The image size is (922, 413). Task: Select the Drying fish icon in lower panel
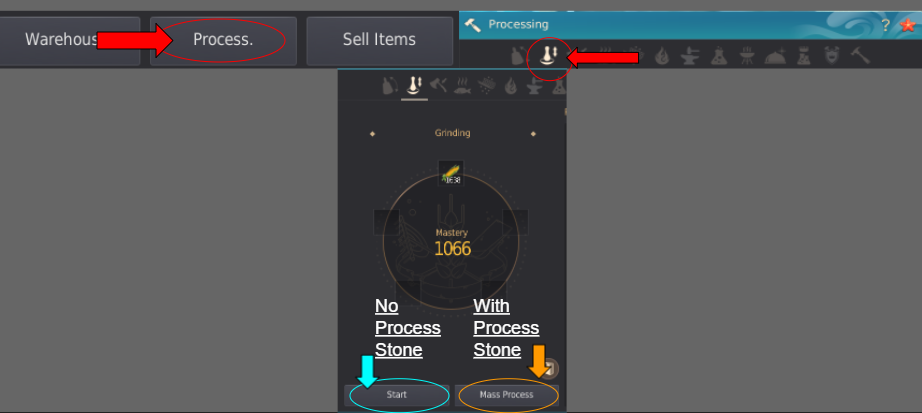[x=462, y=86]
